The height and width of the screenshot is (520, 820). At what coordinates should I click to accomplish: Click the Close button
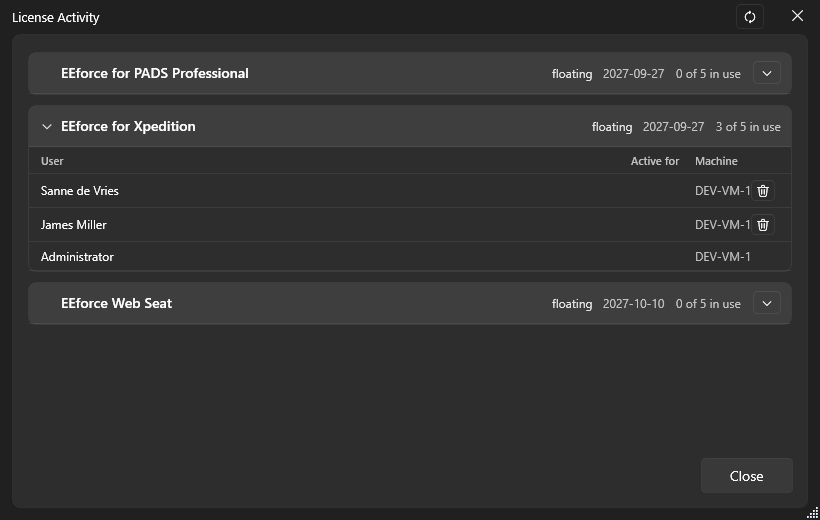coord(746,476)
